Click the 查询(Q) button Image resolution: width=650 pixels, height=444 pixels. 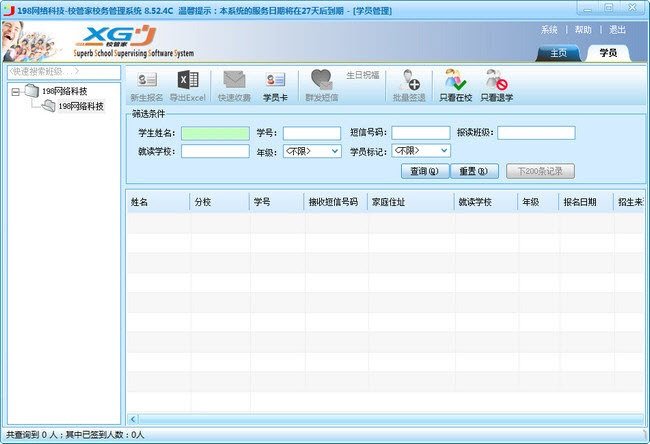(425, 171)
